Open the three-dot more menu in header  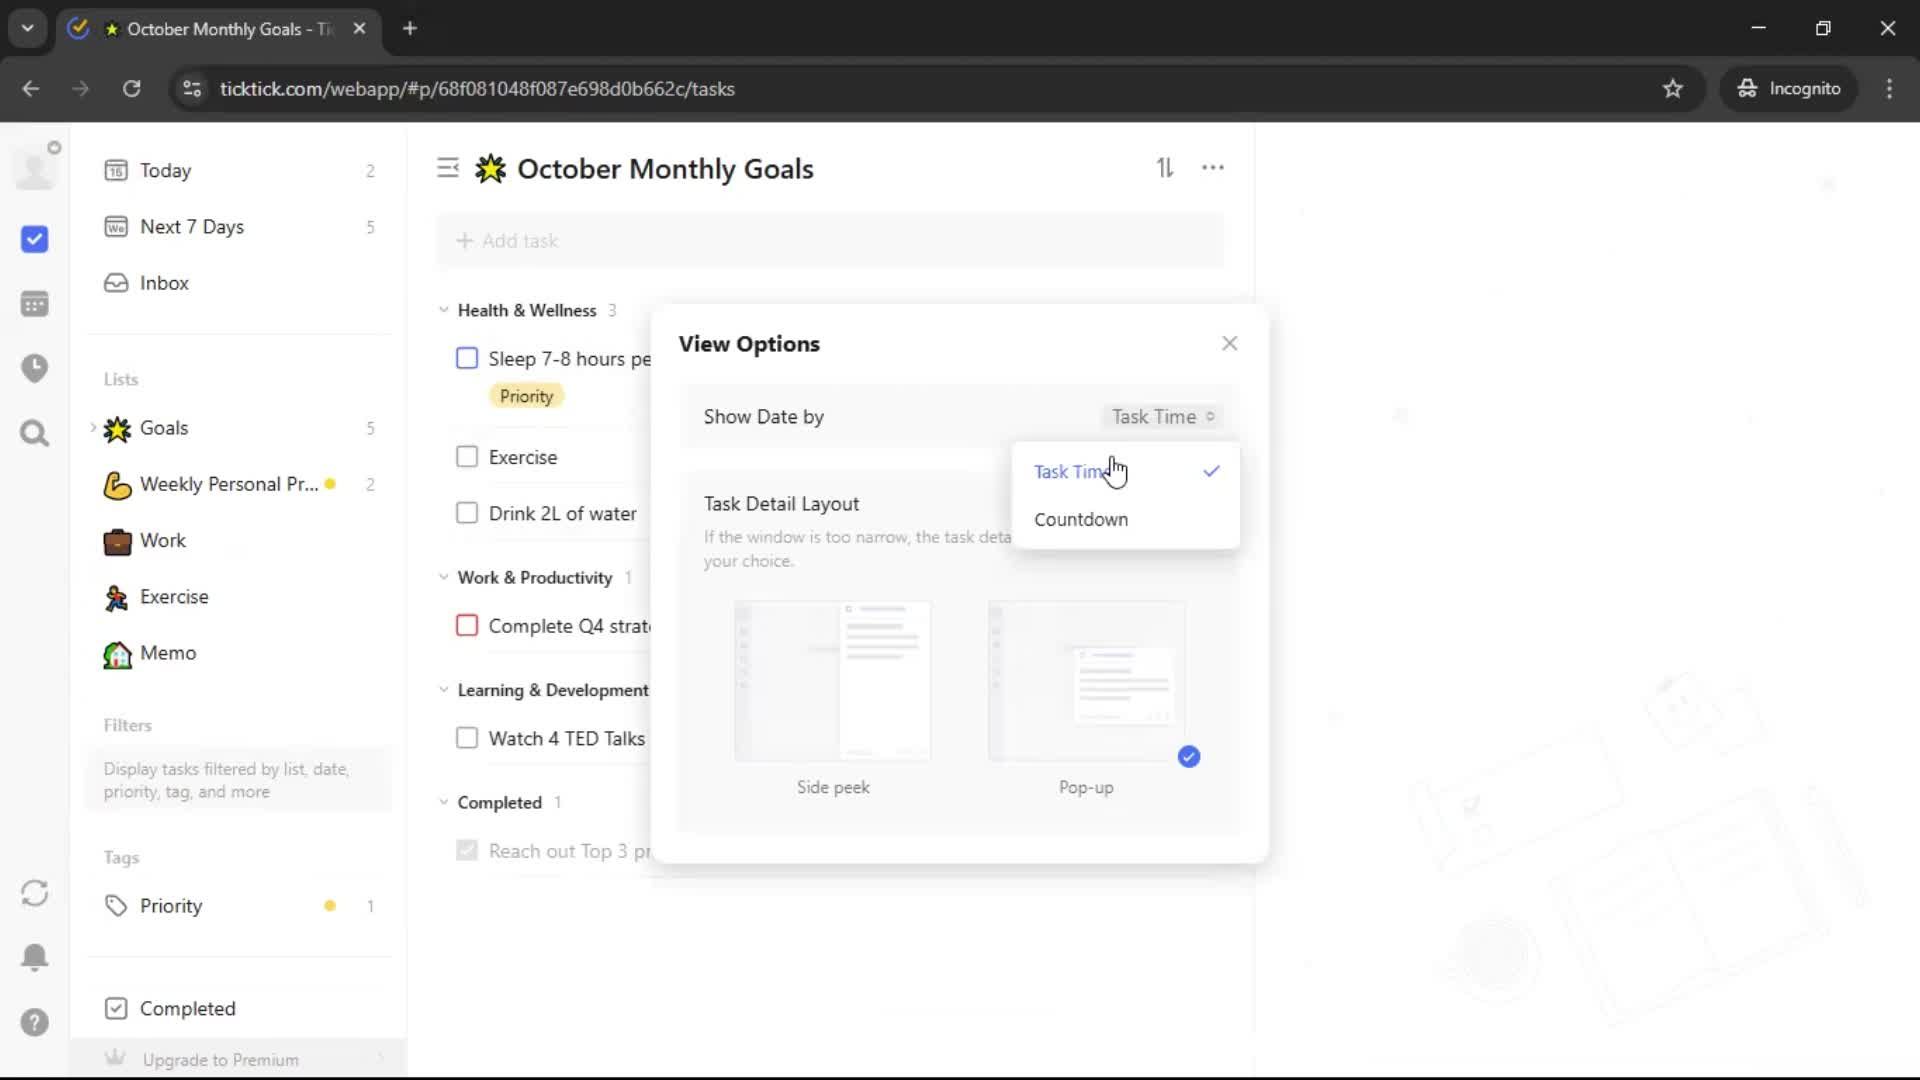tap(1212, 168)
